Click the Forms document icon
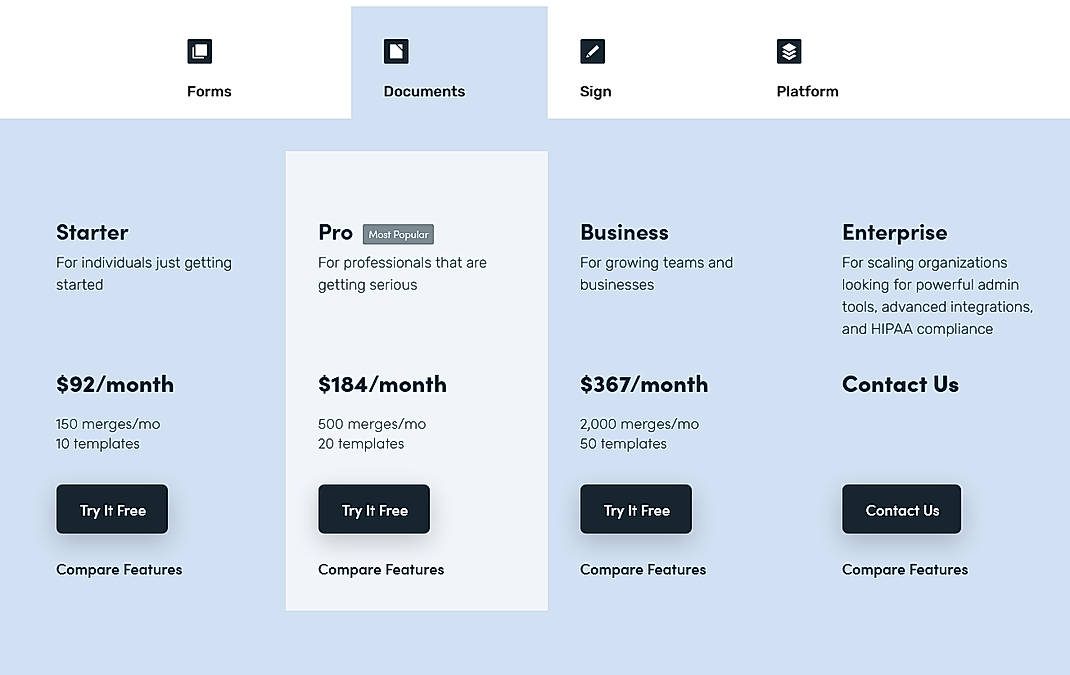This screenshot has height=675, width=1070. click(199, 51)
